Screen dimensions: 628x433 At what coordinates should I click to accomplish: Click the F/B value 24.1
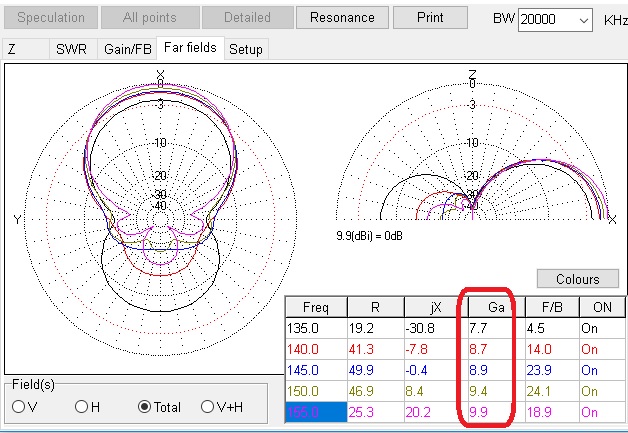552,391
